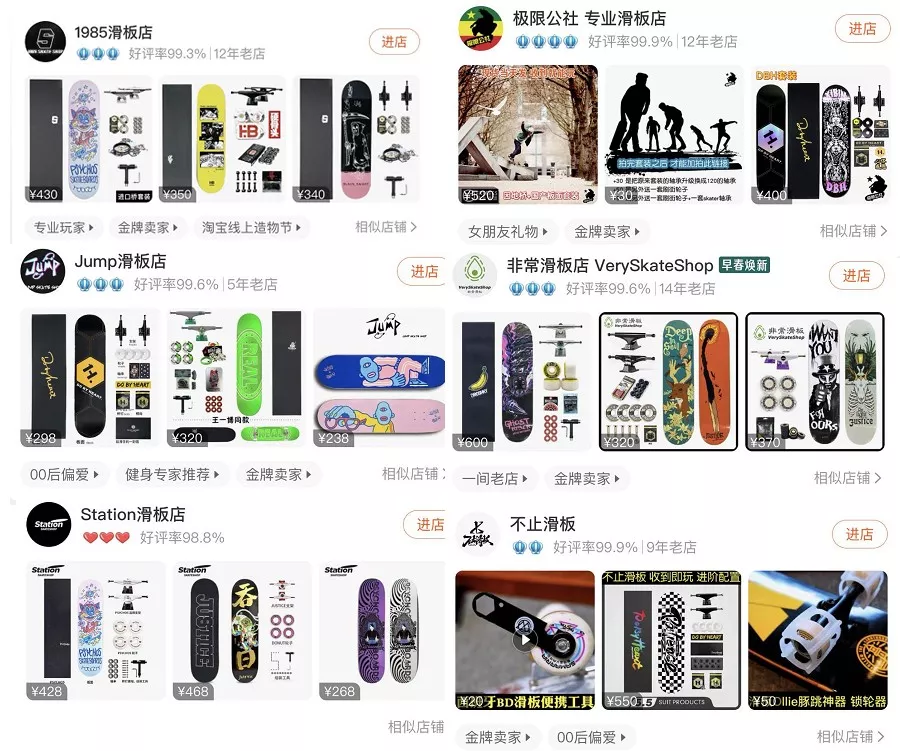Expand the 女朋友礼物 tag

tap(507, 231)
